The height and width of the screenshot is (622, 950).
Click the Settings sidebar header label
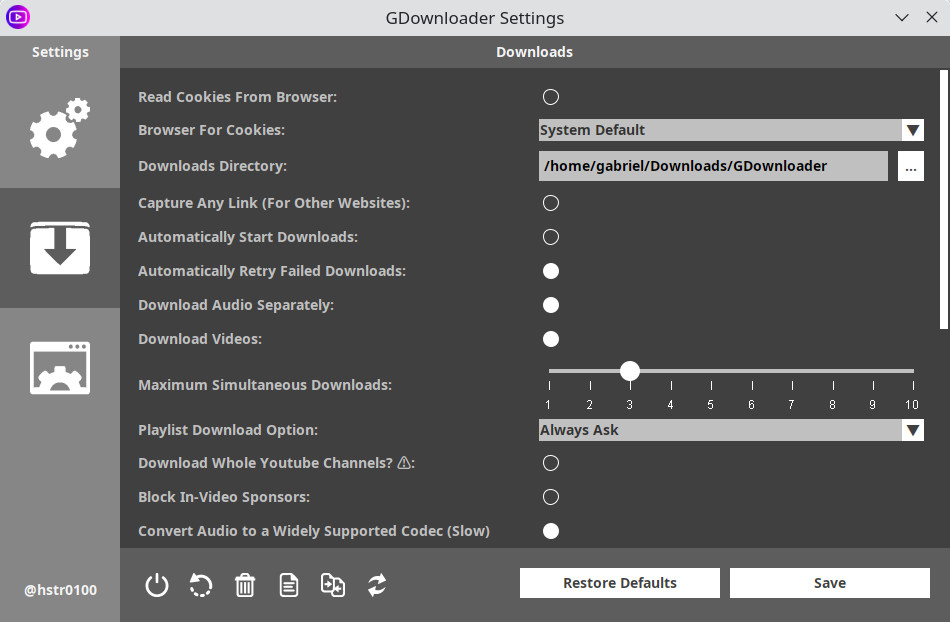pos(60,52)
